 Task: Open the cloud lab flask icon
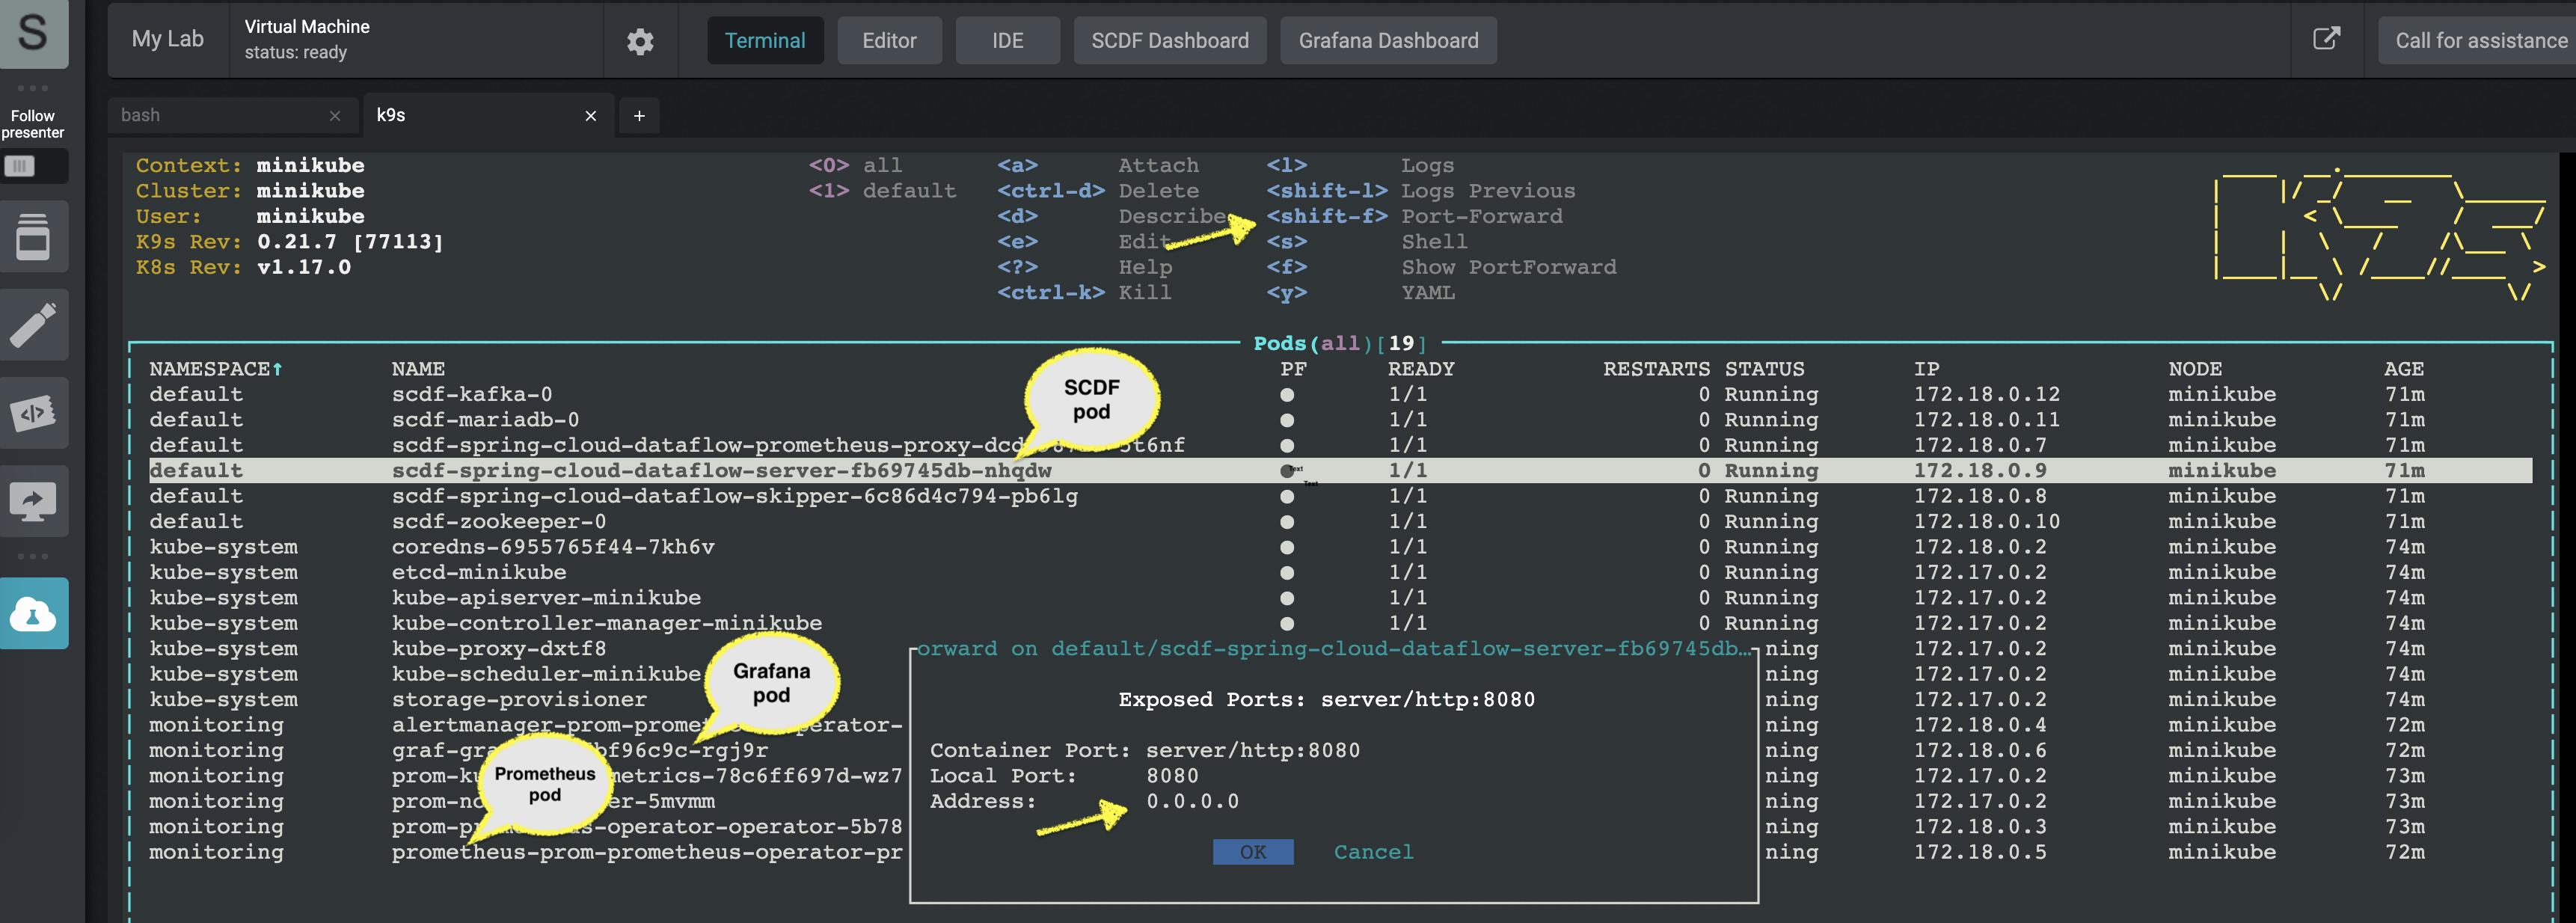tap(33, 614)
